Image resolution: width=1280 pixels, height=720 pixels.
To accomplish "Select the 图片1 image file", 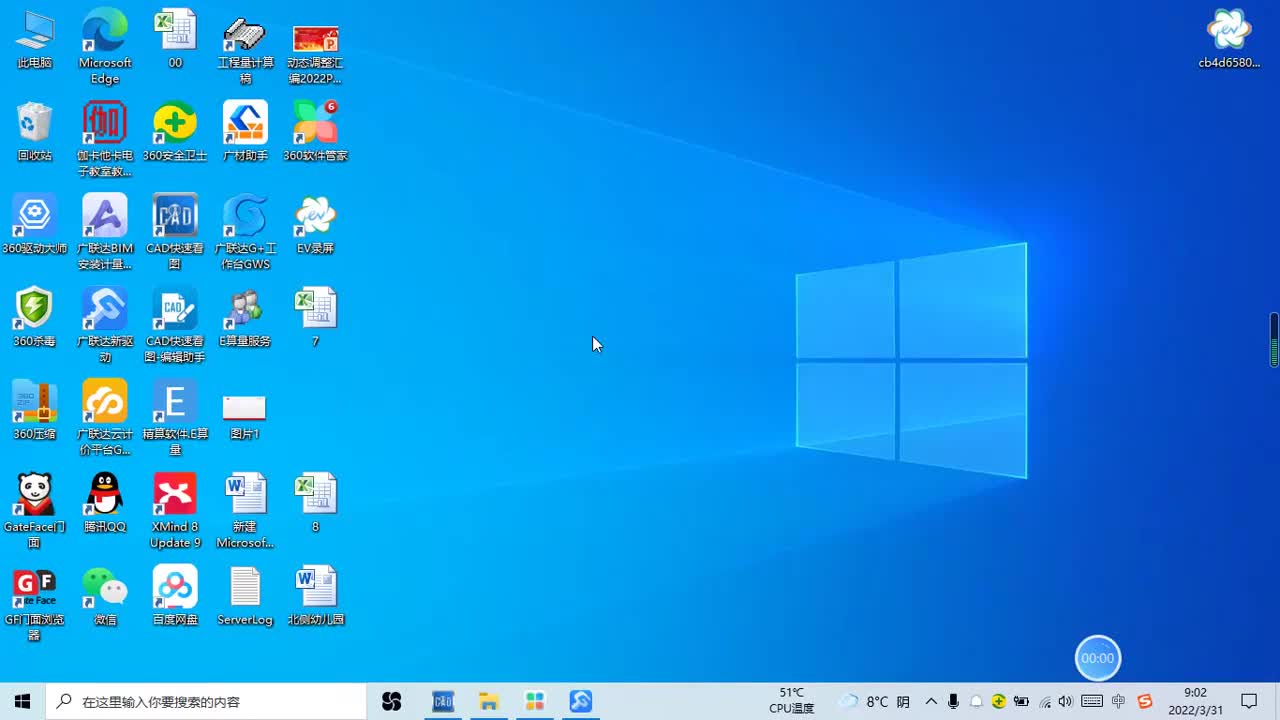I will pos(245,415).
